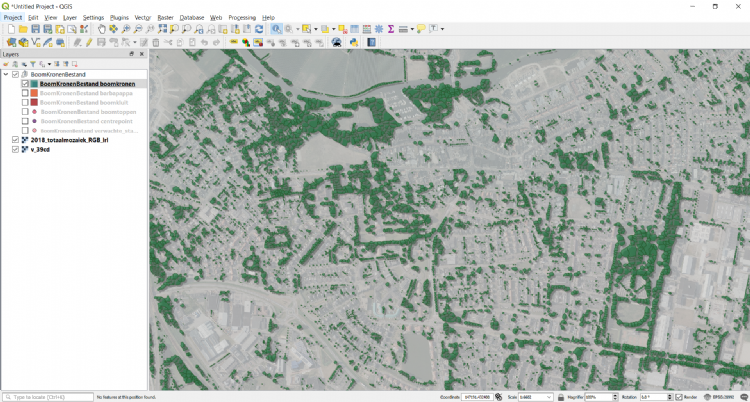Click the Save Project icon

[x=36, y=29]
